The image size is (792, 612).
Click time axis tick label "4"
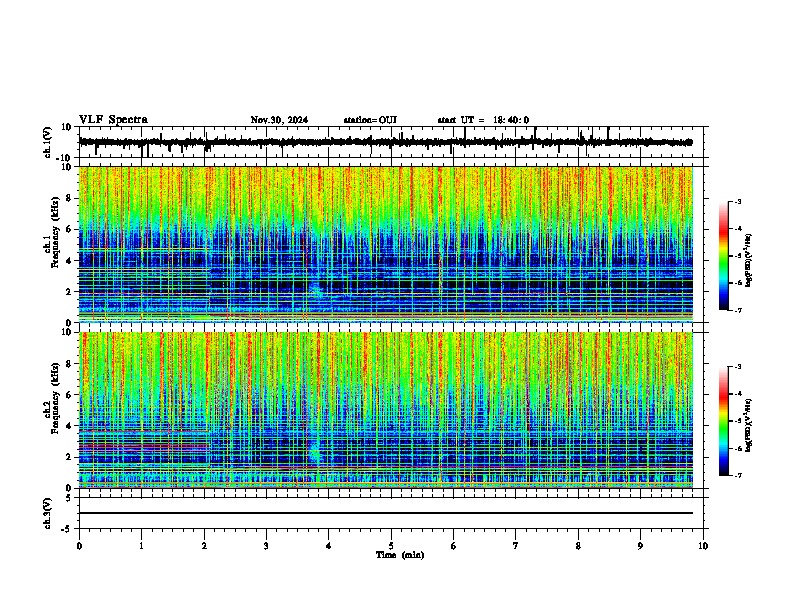(329, 546)
